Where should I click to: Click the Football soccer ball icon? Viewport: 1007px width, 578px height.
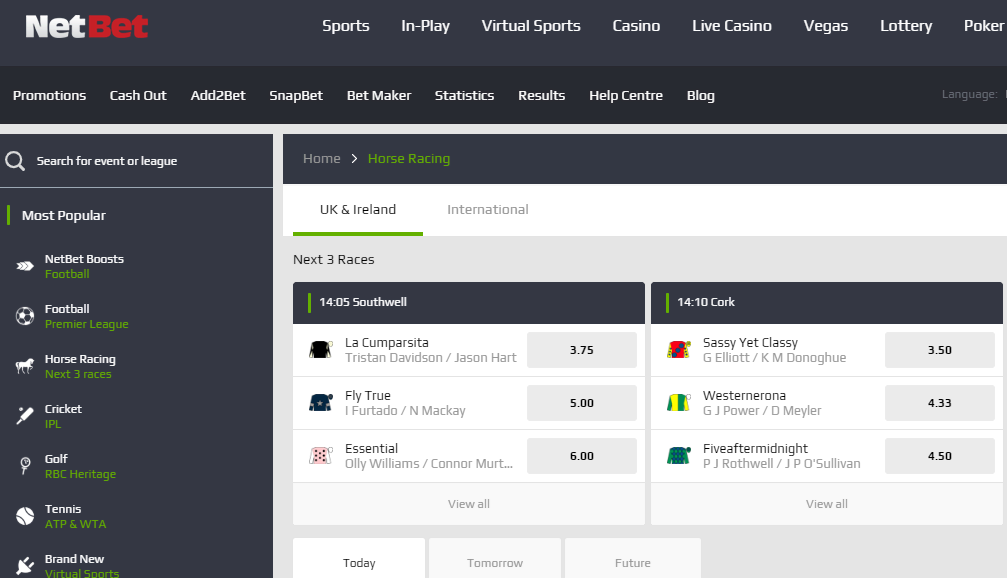coord(25,316)
